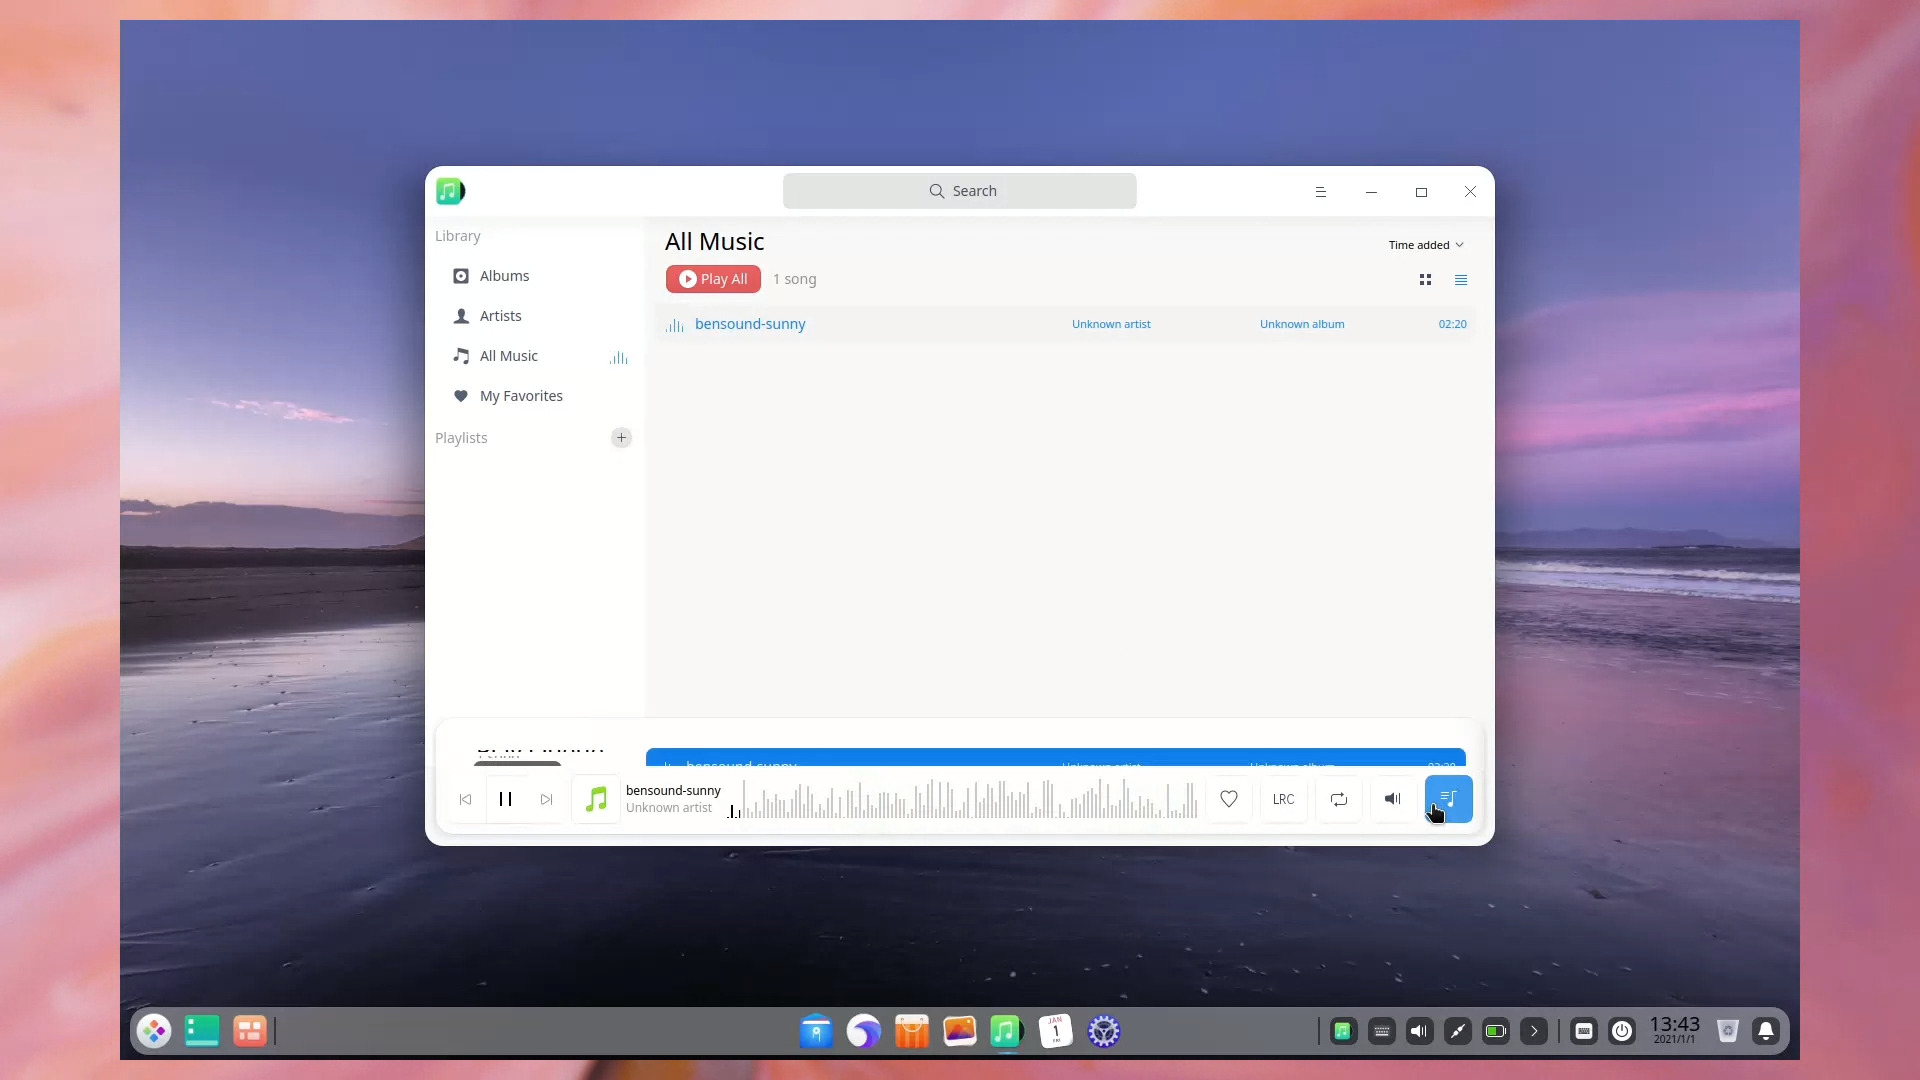Image resolution: width=1920 pixels, height=1080 pixels.
Task: Open My Favorites library
Action: pos(521,395)
